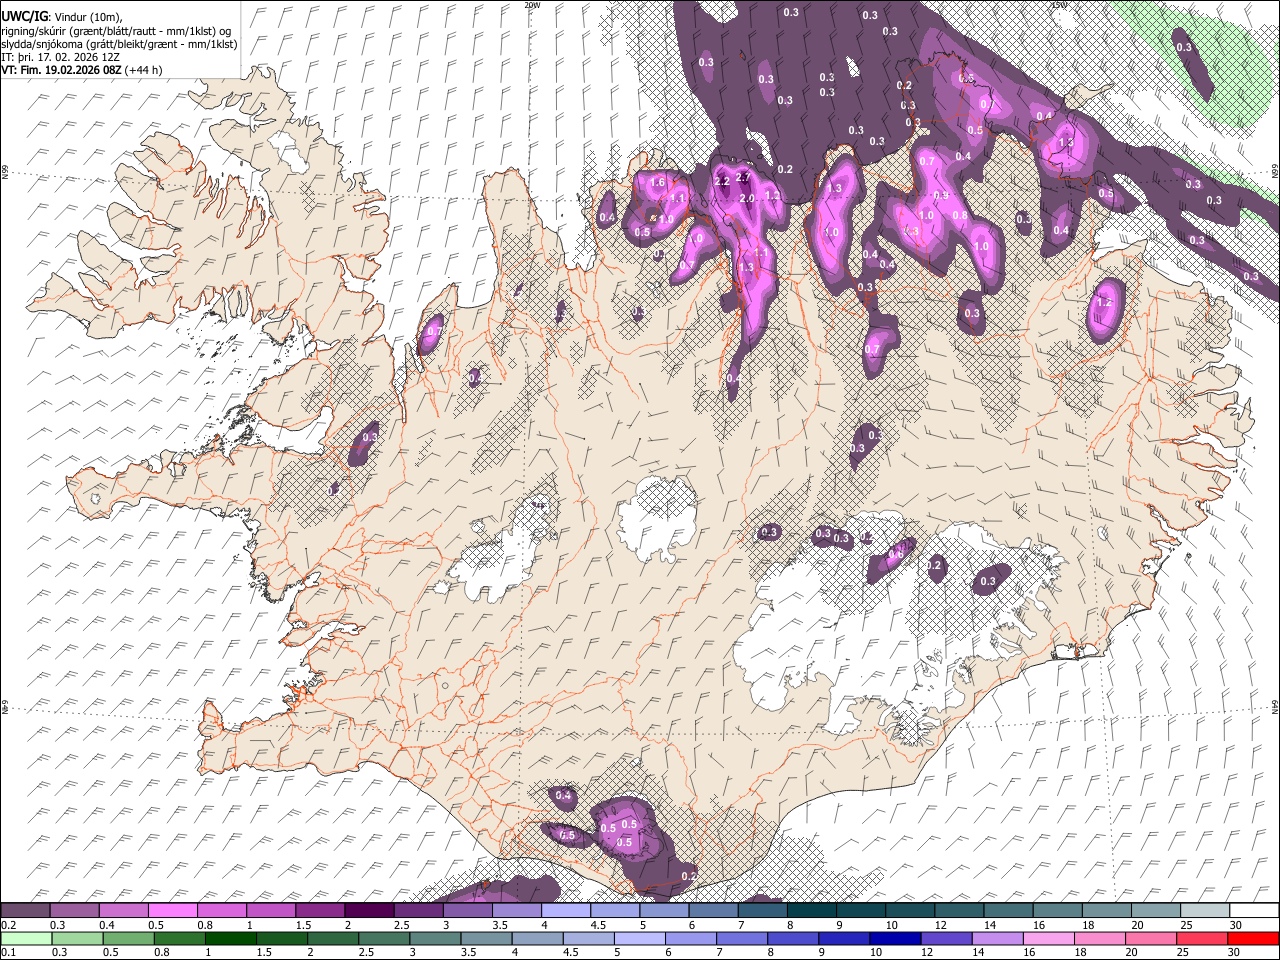
Task: Click the "UWC/IG" heading in the info box
Action: coord(25,15)
